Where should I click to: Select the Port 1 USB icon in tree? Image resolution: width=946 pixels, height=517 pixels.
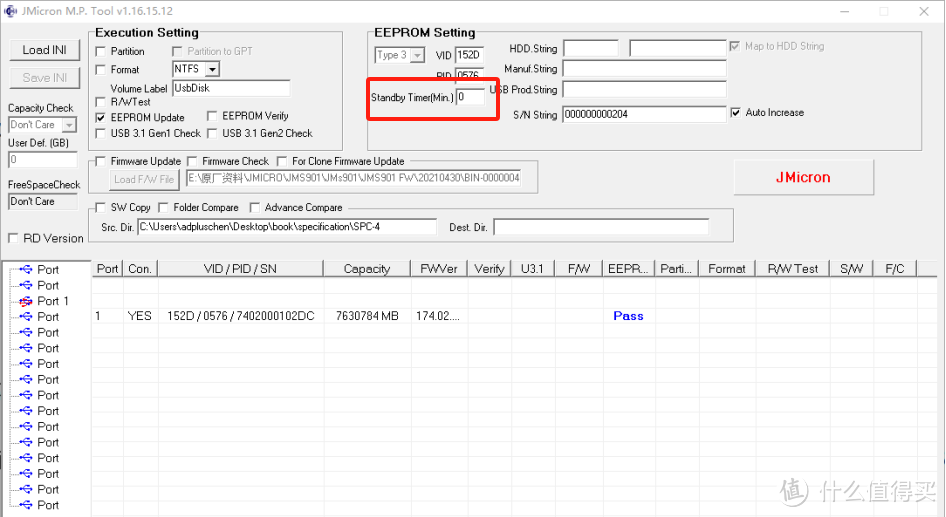point(26,301)
